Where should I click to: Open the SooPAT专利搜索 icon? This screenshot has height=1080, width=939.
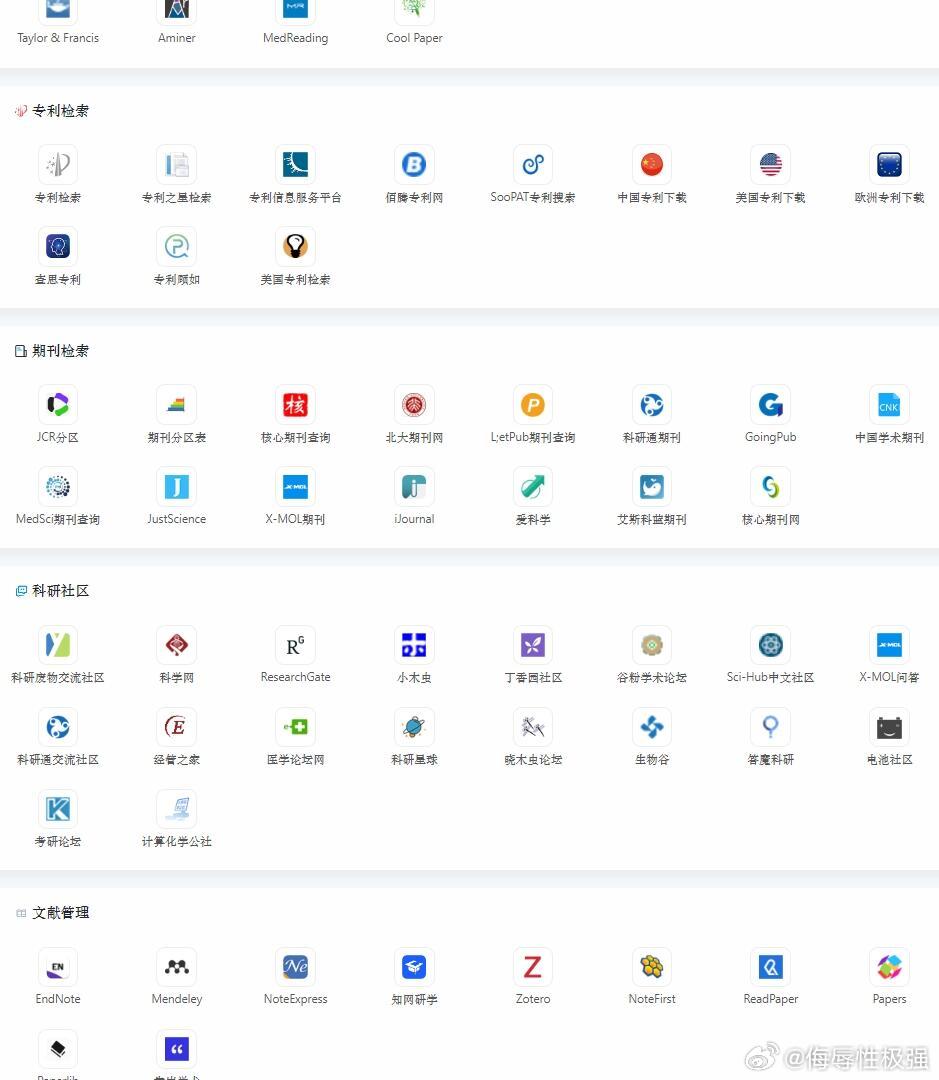pos(533,165)
